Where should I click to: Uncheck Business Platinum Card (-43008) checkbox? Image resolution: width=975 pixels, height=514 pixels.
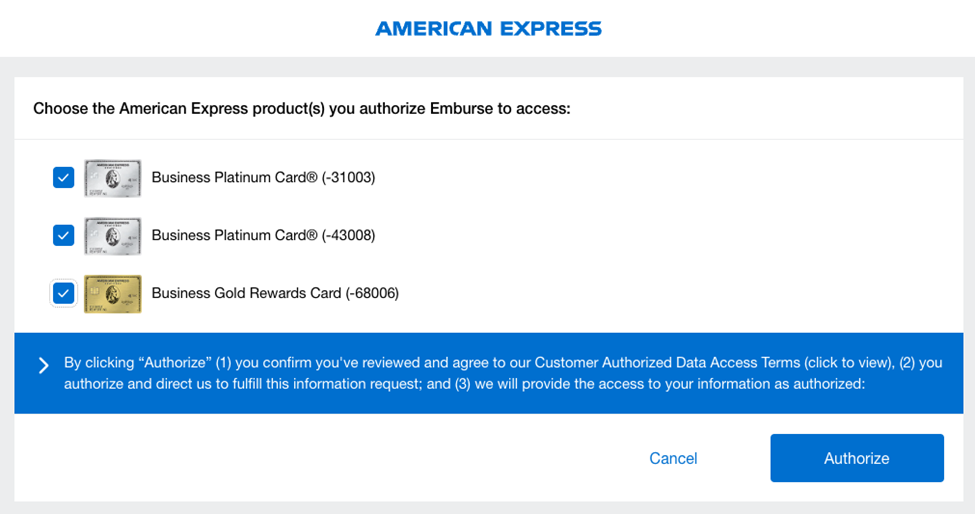[64, 236]
